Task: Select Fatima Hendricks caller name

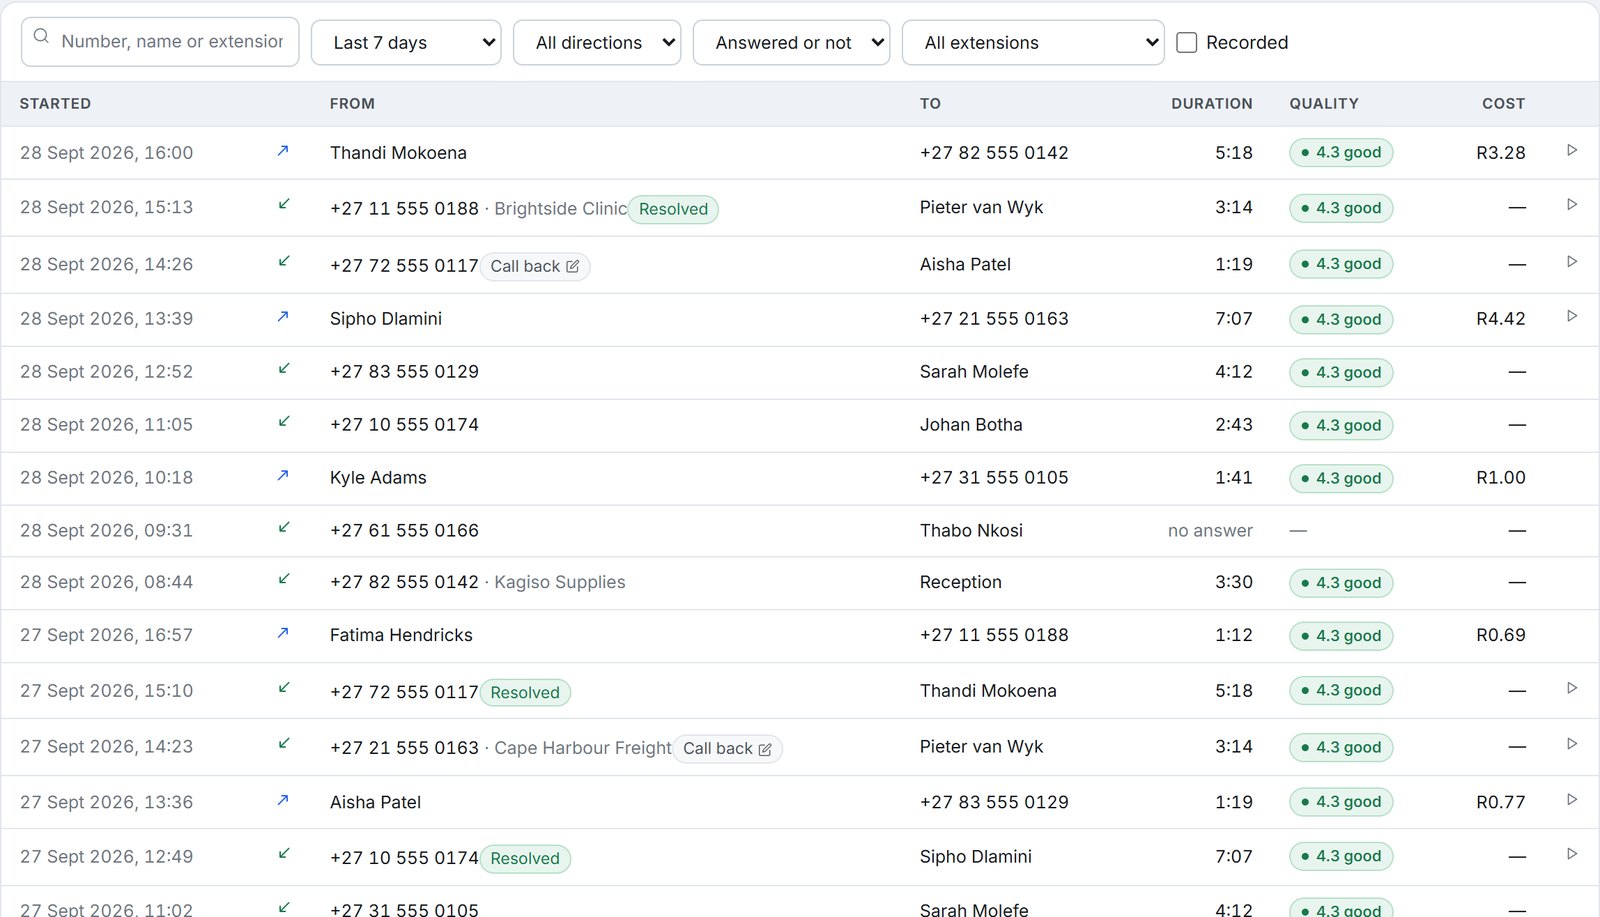Action: (x=401, y=635)
